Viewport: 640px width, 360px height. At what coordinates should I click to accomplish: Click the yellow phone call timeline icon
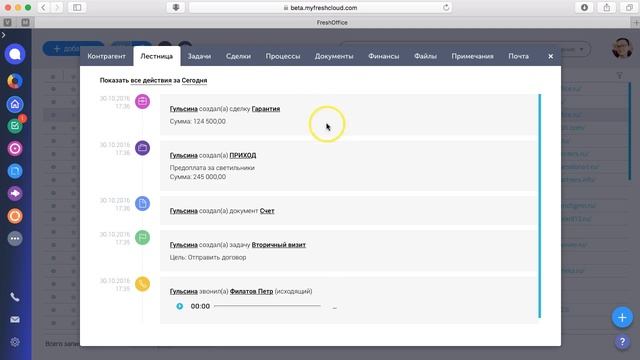pyautogui.click(x=142, y=284)
